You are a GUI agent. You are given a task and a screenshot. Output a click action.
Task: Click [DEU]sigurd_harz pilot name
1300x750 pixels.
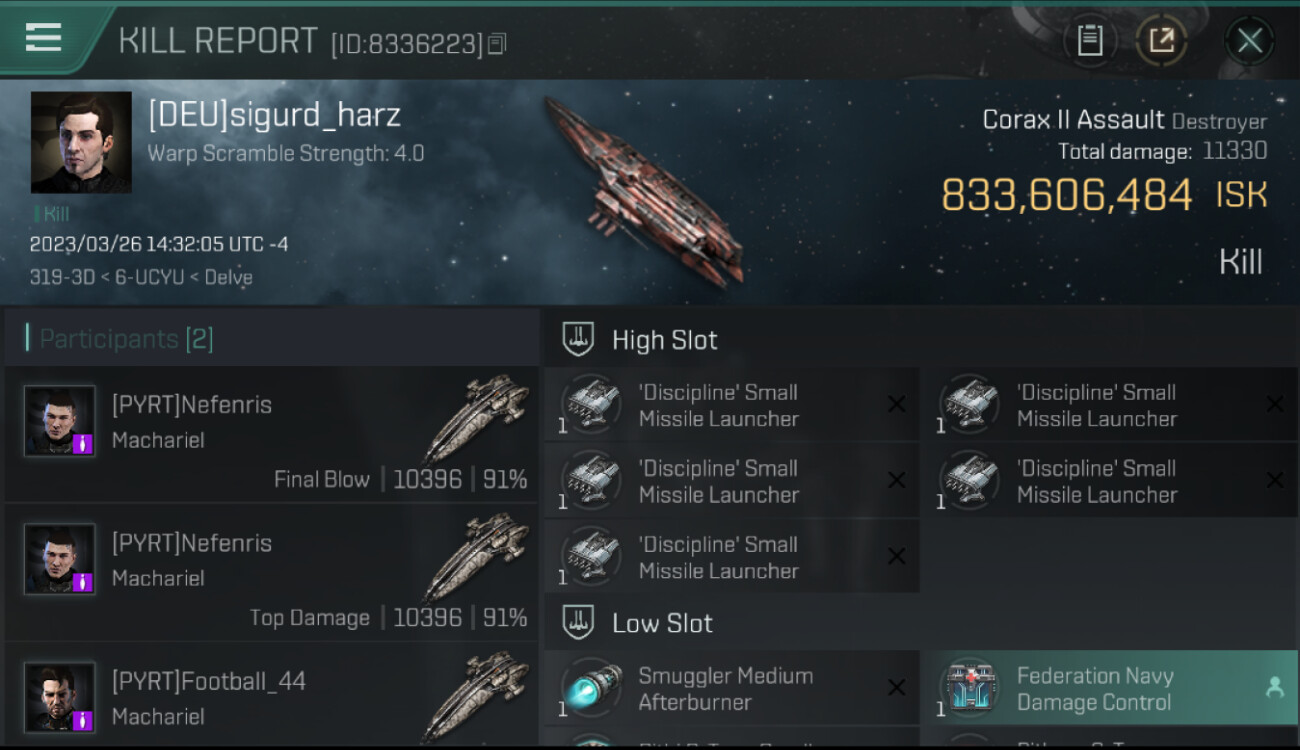(274, 115)
